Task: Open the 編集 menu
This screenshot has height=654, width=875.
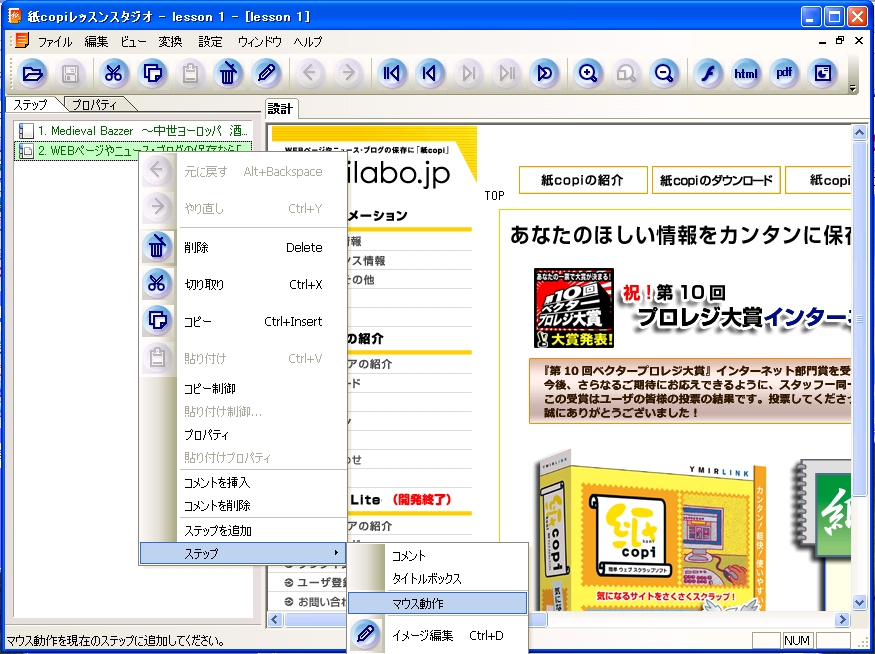Action: 96,42
